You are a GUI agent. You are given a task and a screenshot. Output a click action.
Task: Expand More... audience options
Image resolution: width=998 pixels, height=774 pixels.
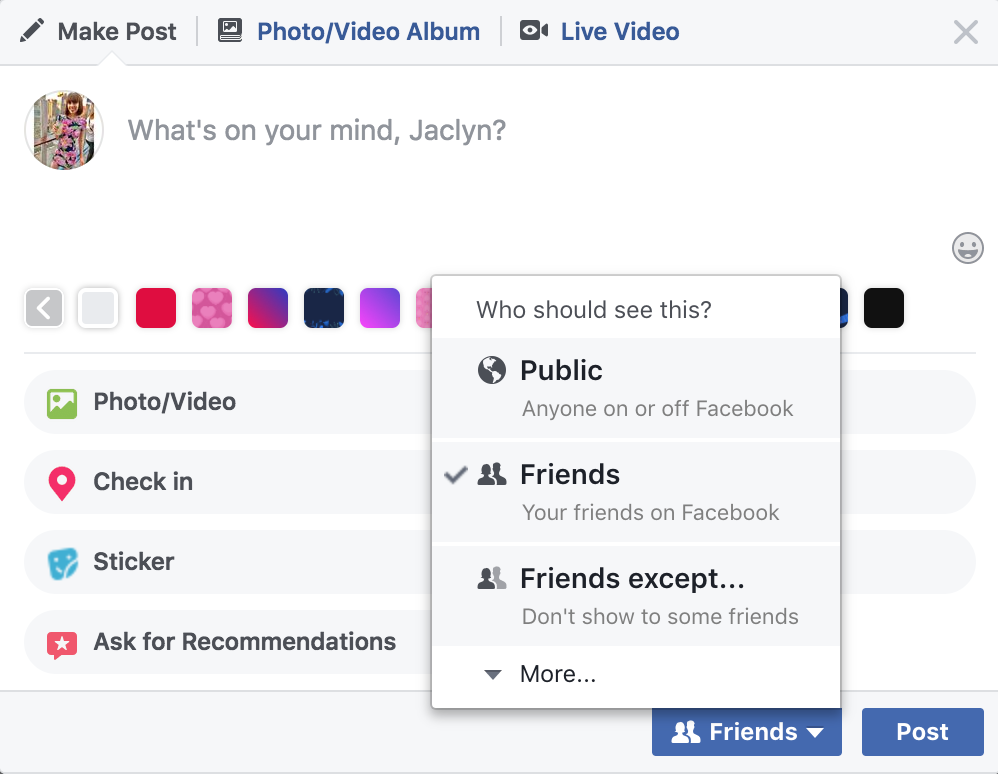pyautogui.click(x=636, y=674)
